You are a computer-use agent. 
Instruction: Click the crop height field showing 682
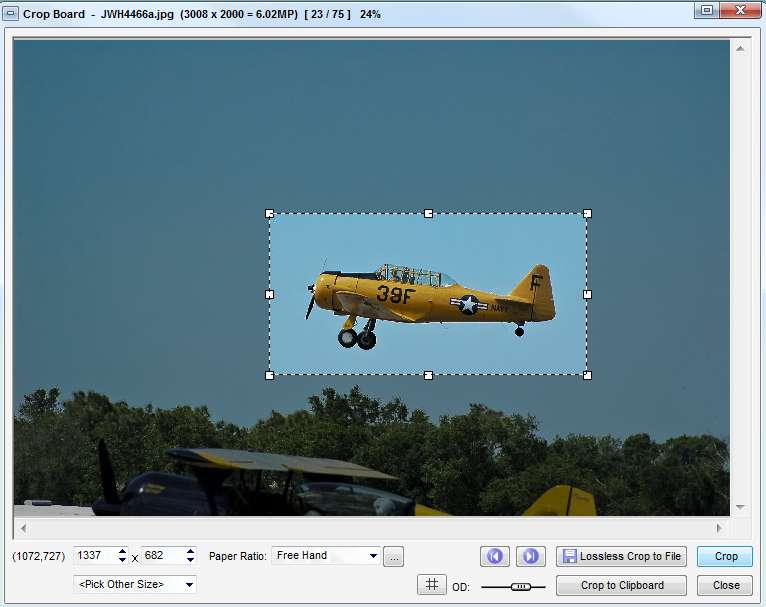click(x=163, y=556)
